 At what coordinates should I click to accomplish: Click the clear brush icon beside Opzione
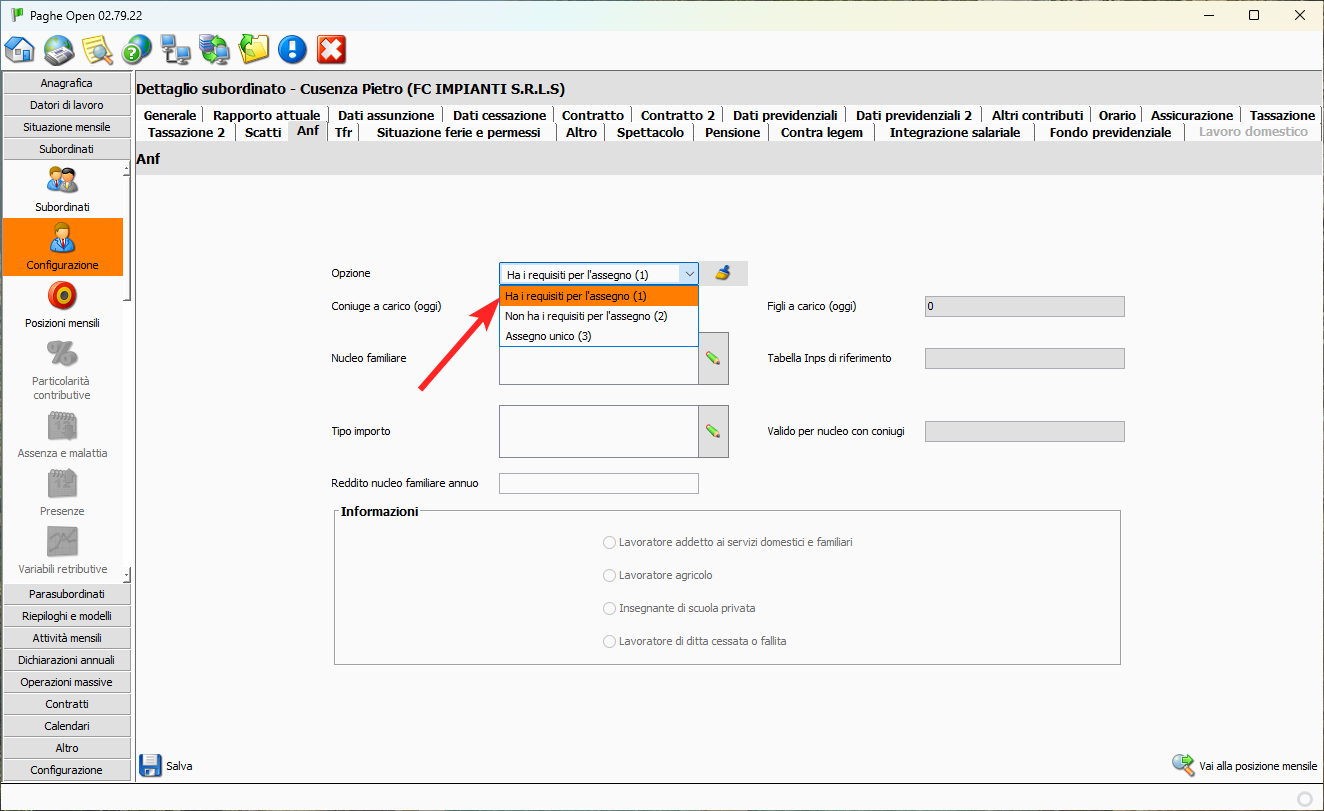[723, 273]
